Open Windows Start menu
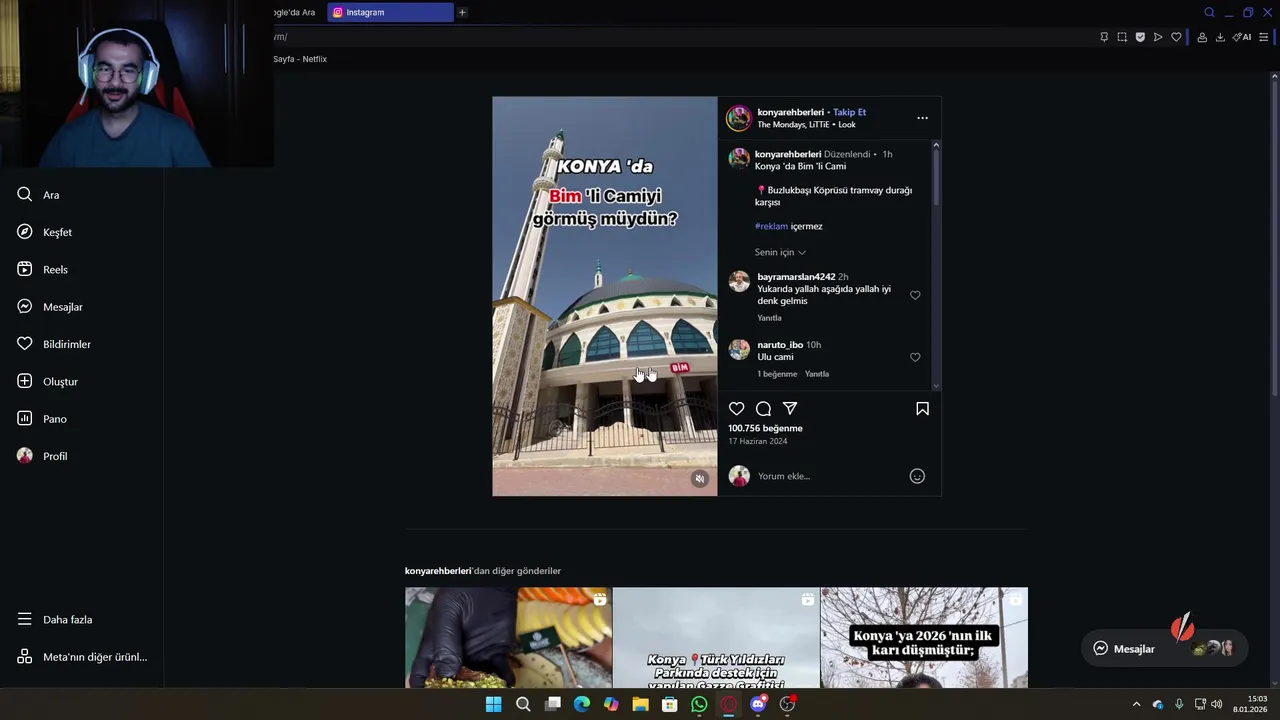The image size is (1280, 720). tap(493, 704)
